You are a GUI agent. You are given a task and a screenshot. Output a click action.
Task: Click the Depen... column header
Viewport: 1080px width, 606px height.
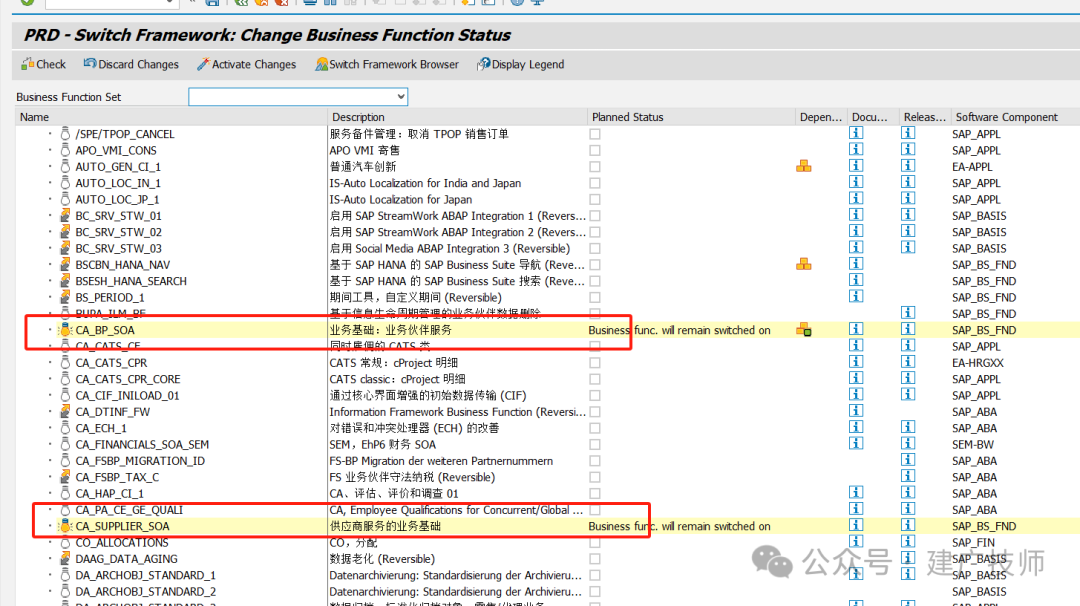[x=820, y=117]
